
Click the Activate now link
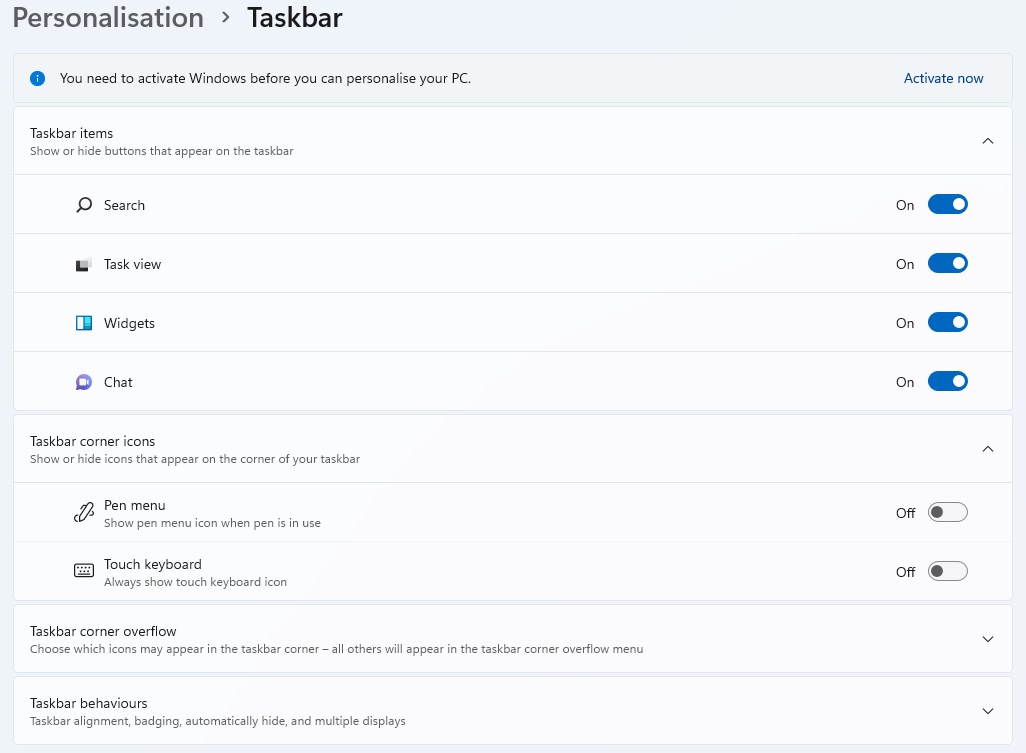943,78
